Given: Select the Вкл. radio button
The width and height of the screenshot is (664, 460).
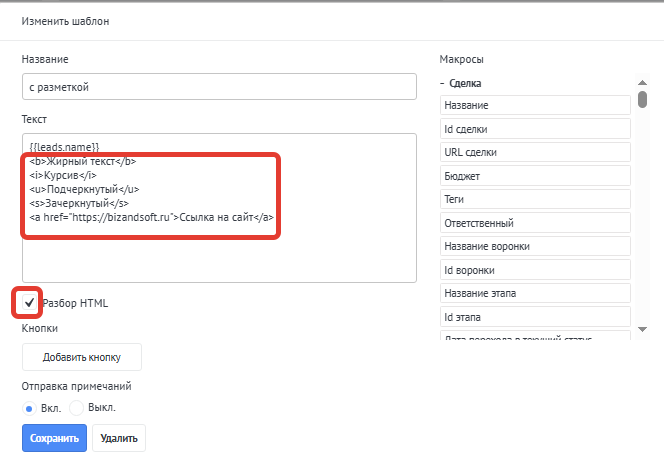Looking at the screenshot, I should (x=29, y=409).
